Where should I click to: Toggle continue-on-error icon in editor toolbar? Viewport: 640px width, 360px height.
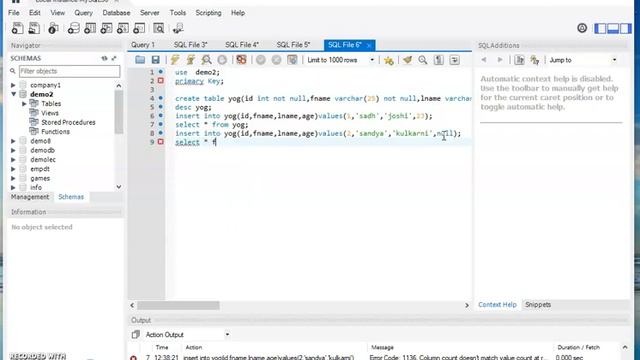241,60
